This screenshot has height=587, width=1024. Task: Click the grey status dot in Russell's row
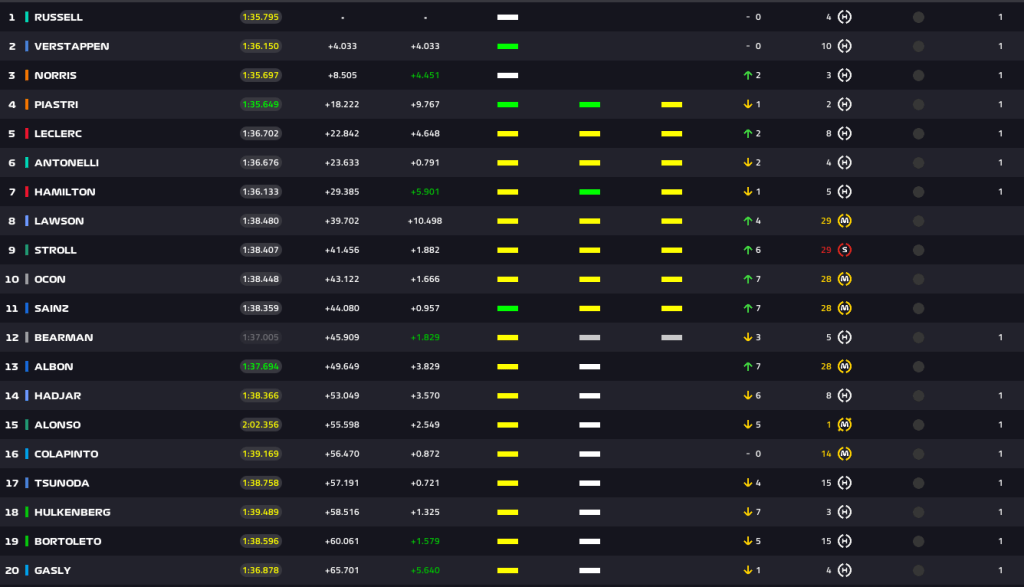(x=918, y=18)
